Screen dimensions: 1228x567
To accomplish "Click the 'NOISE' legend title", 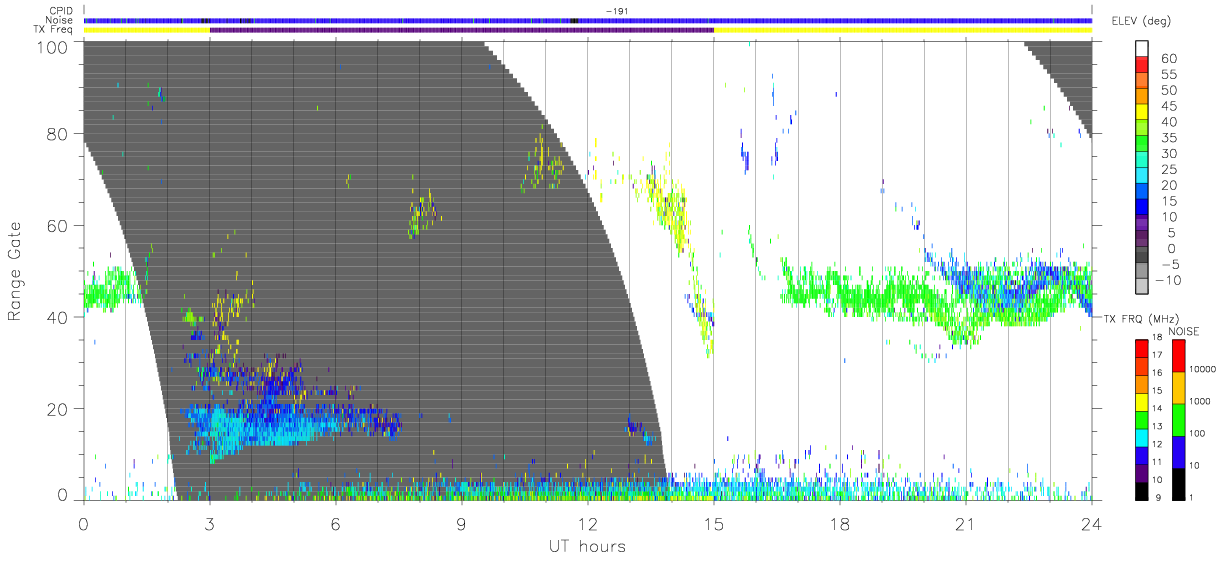I will pyautogui.click(x=1184, y=331).
